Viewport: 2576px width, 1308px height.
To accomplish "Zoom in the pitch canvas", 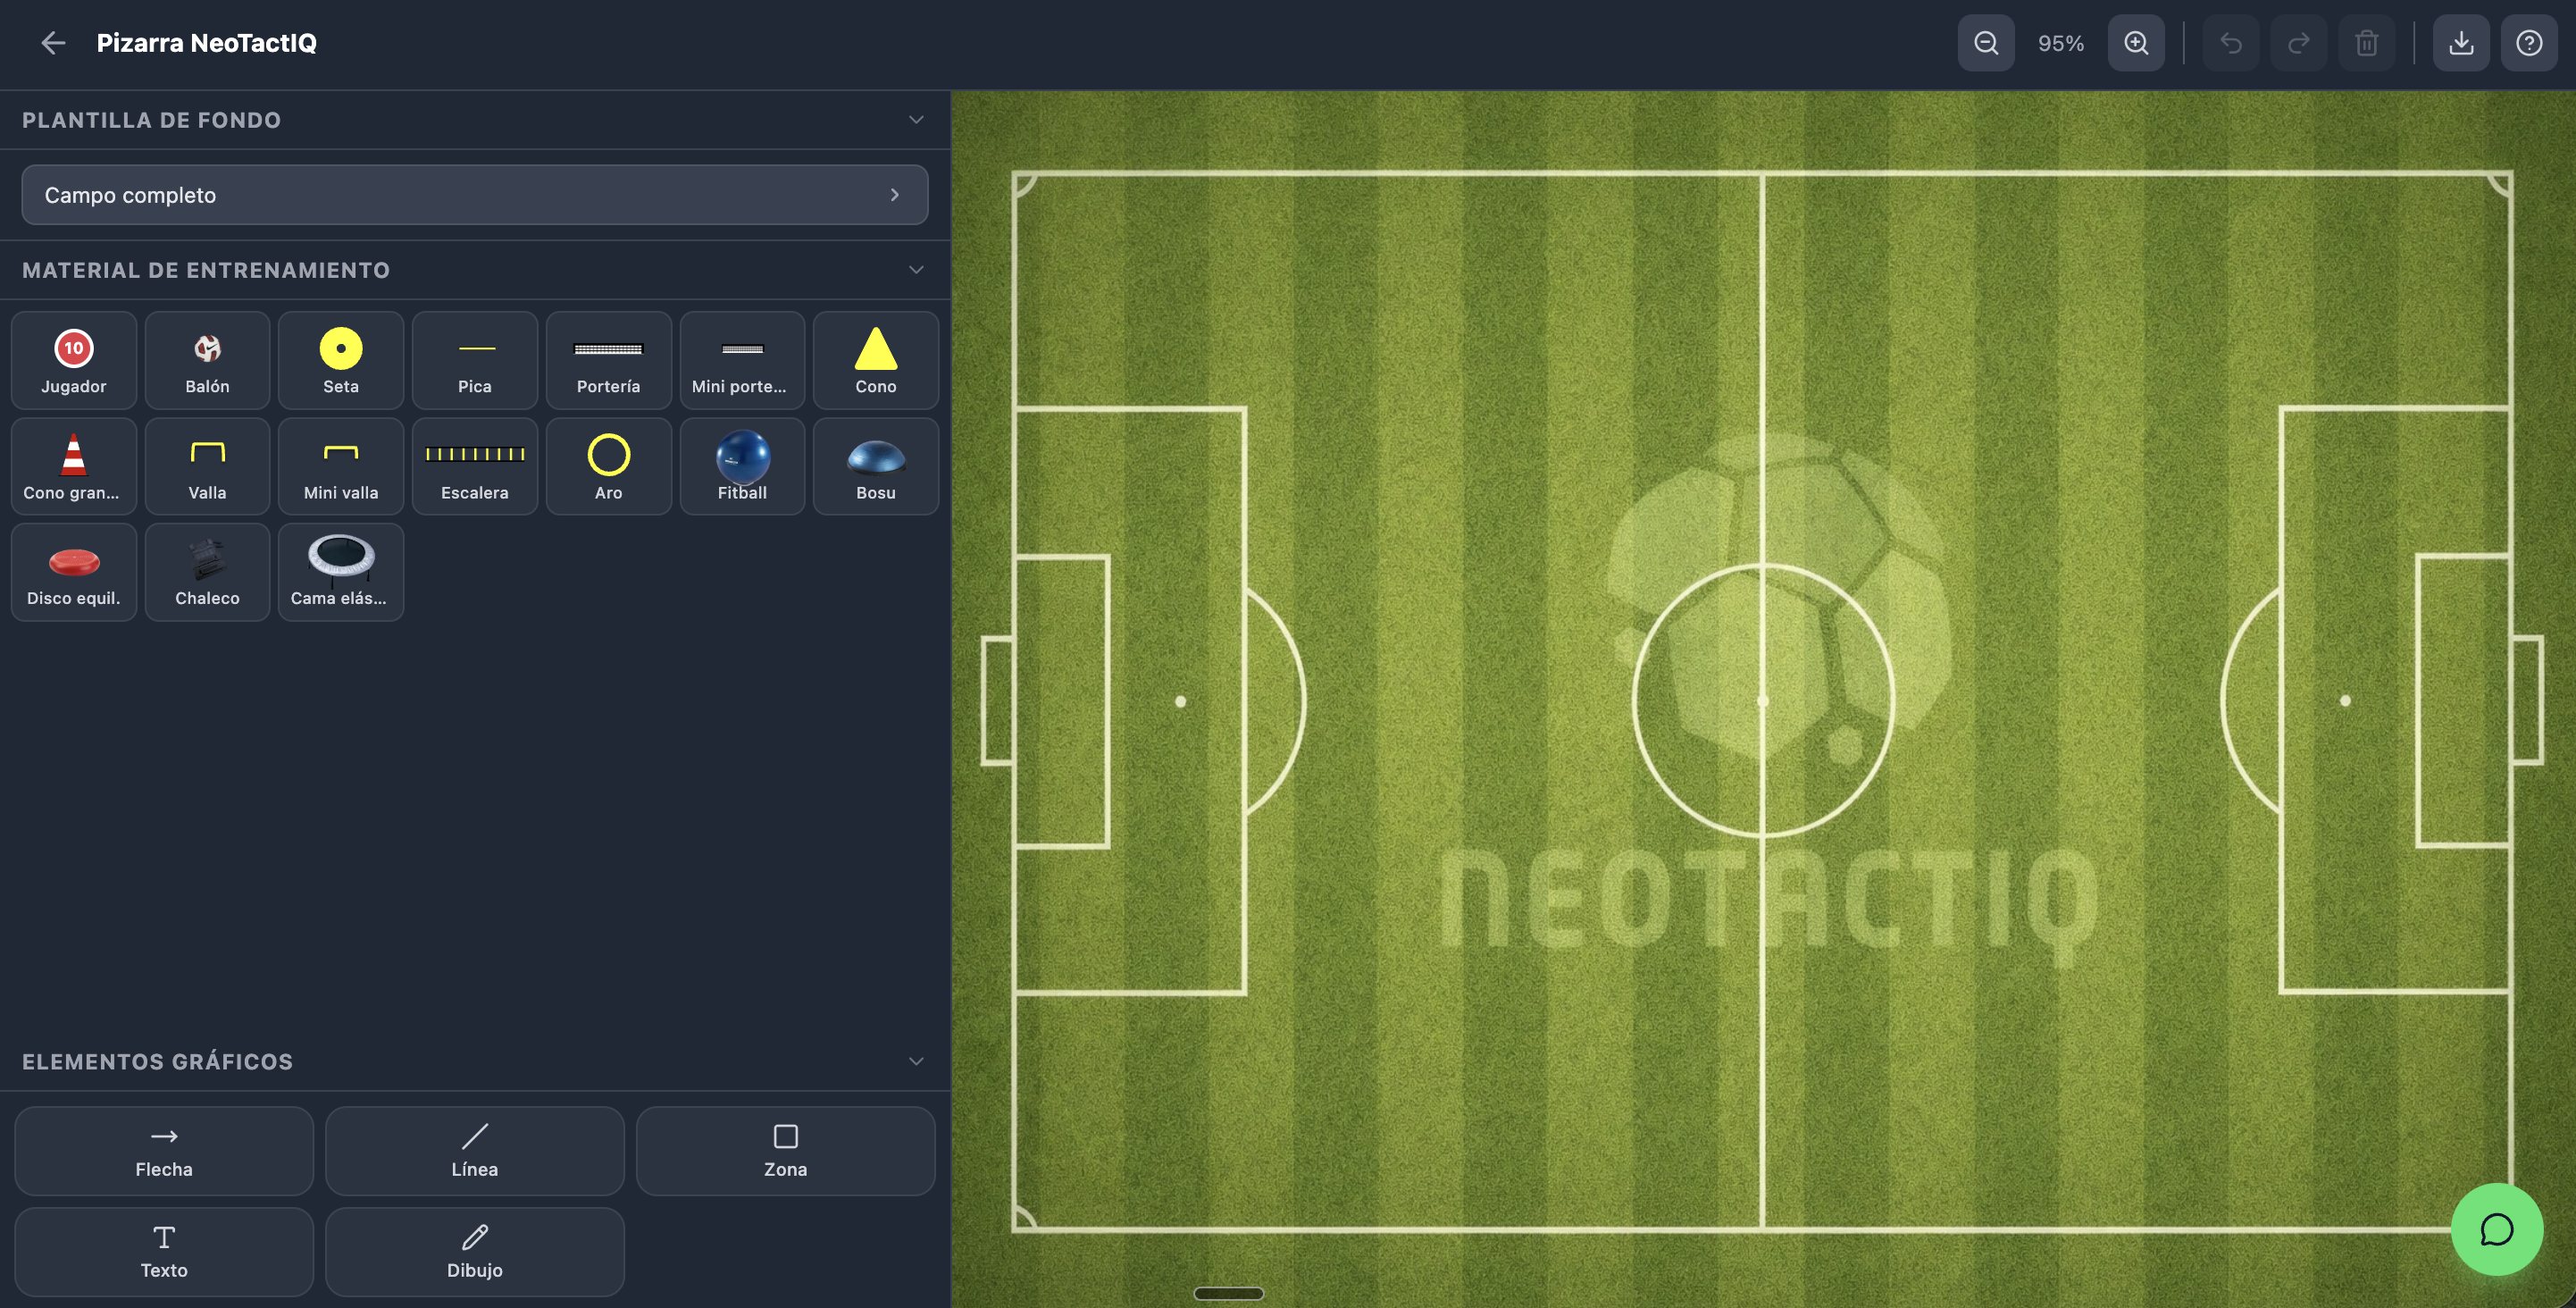I will click(2136, 43).
